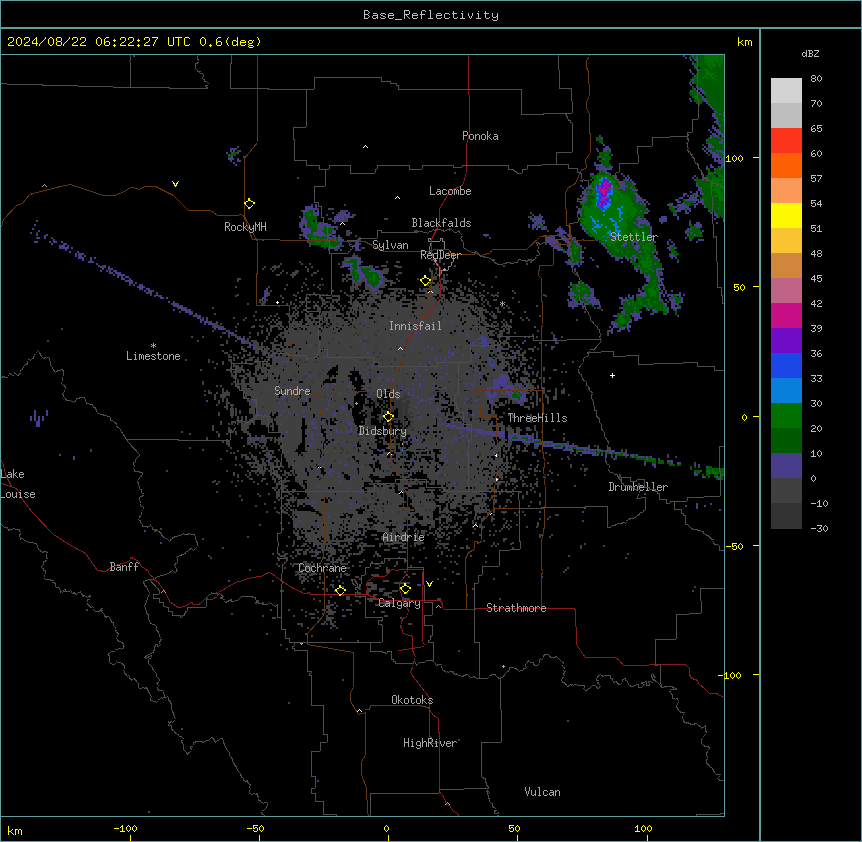The height and width of the screenshot is (842, 862).
Task: Click the yellow diamond marker near RockyMH
Action: click(x=250, y=204)
